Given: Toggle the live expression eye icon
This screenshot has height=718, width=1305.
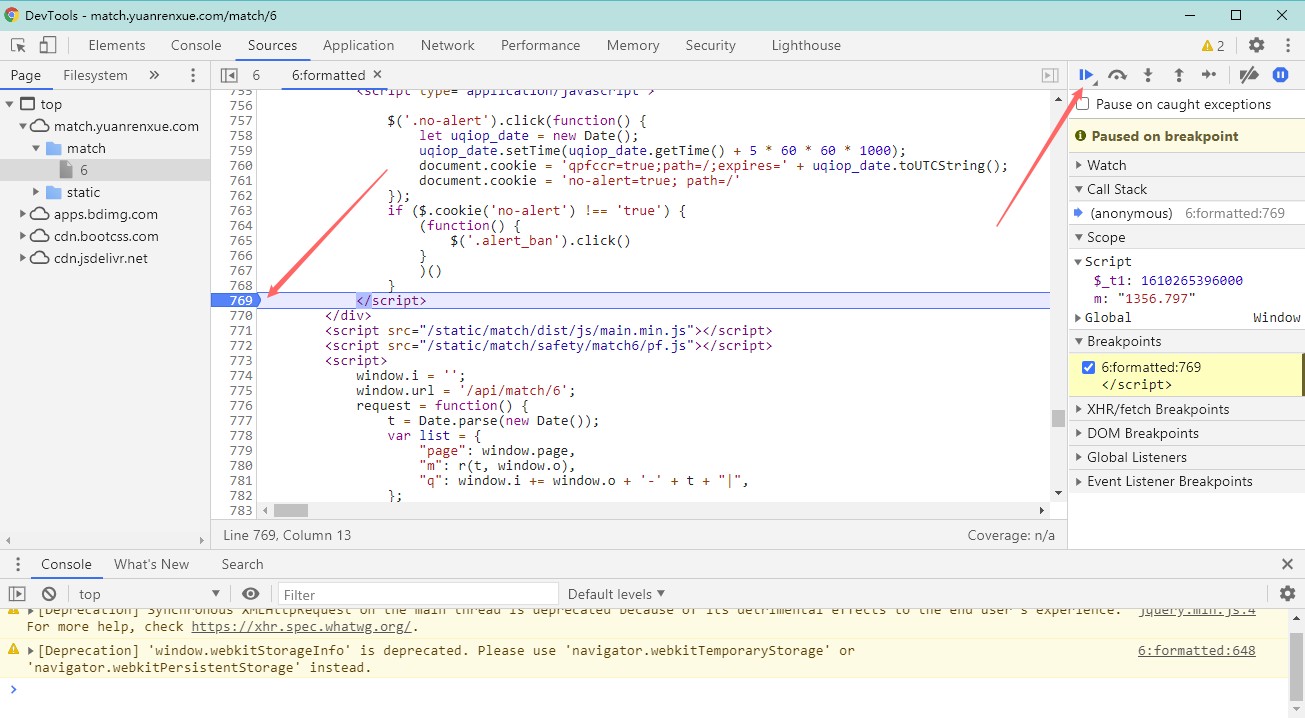Looking at the screenshot, I should [x=251, y=594].
